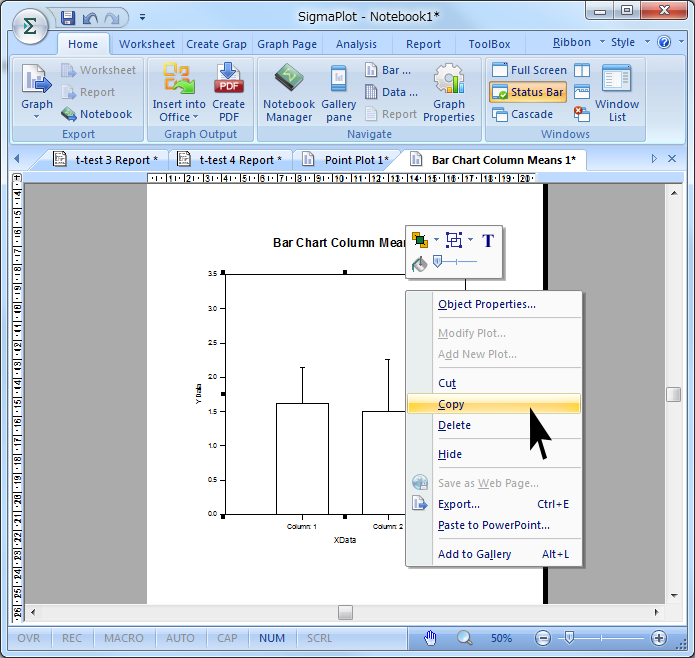Choose Add to Gallery in context menu
695x658 pixels.
click(x=494, y=554)
